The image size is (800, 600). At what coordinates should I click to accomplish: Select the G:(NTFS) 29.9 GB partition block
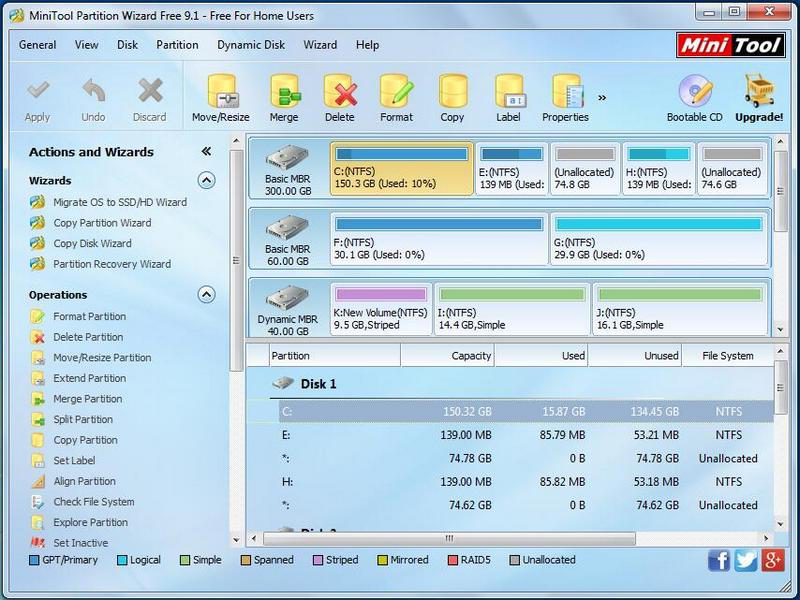(x=659, y=239)
